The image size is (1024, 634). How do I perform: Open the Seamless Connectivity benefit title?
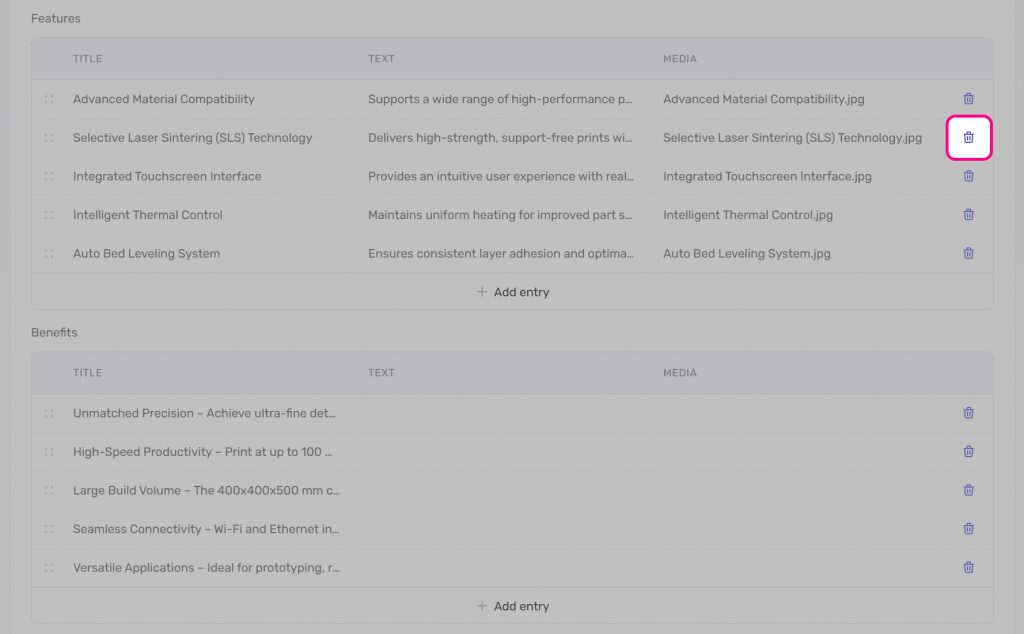[206, 529]
